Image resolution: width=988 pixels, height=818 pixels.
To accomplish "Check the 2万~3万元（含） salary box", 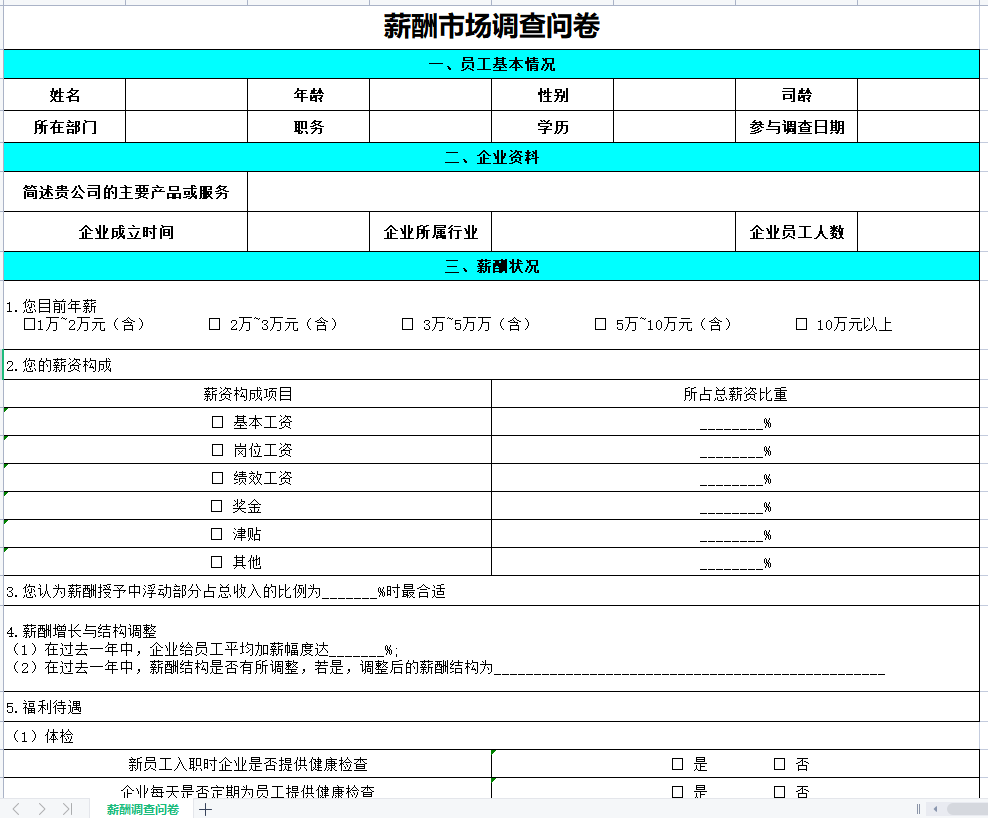I will (214, 324).
